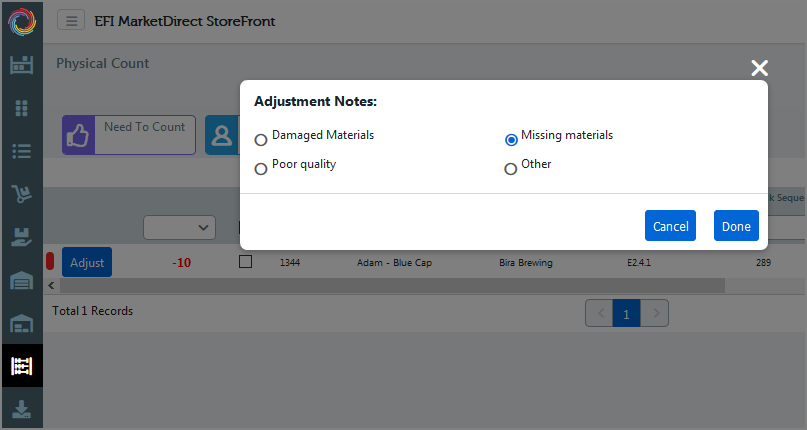Open the factory/production sidebar icon
Image resolution: width=807 pixels, height=430 pixels.
(22, 65)
